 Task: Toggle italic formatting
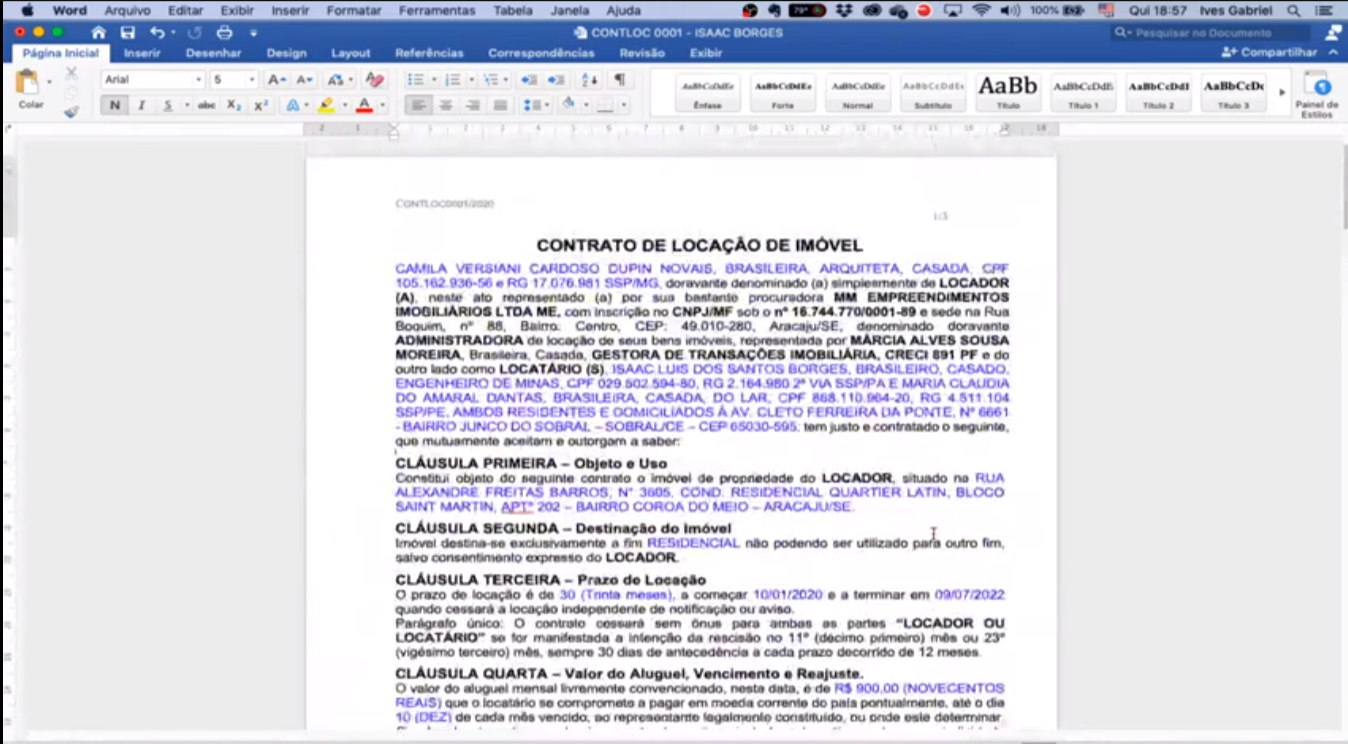141,105
